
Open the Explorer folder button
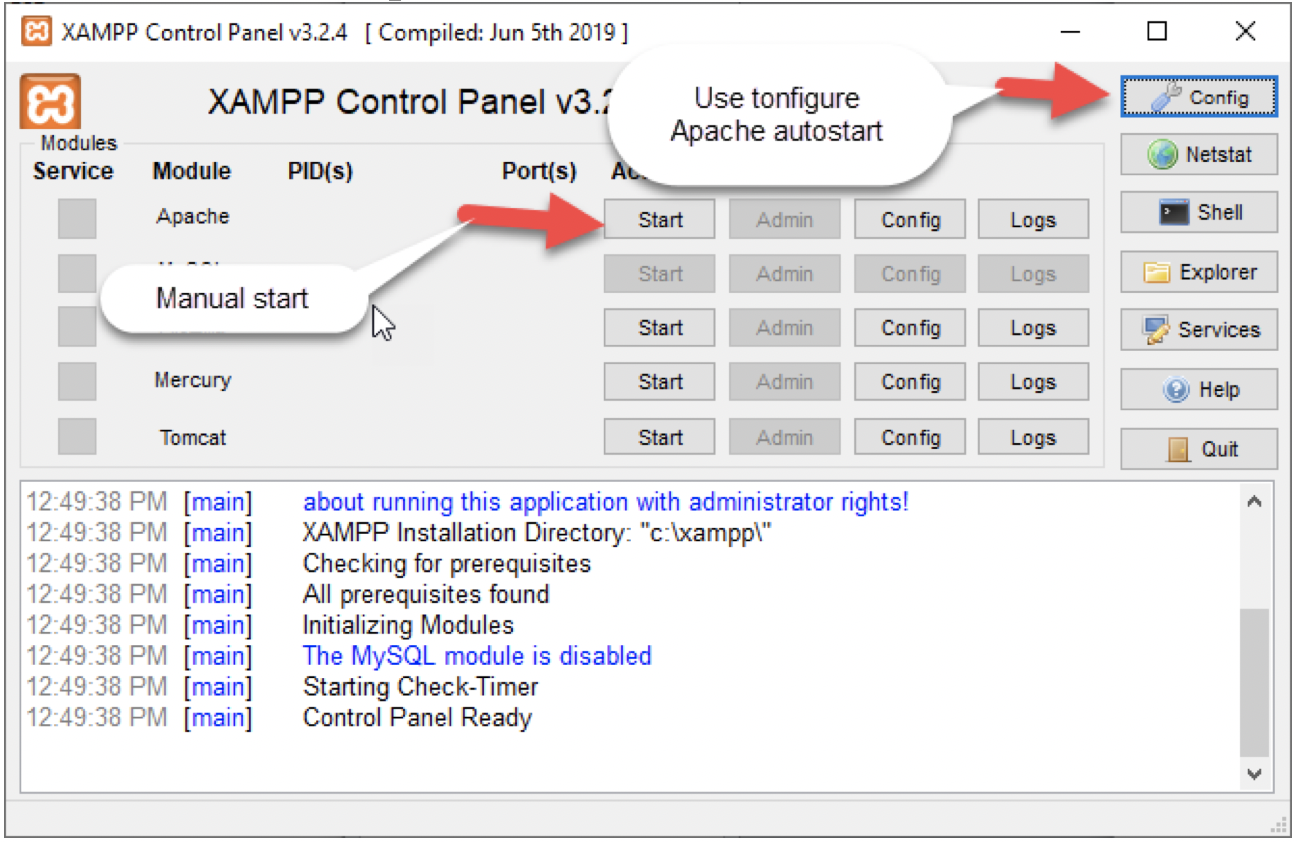[1198, 272]
